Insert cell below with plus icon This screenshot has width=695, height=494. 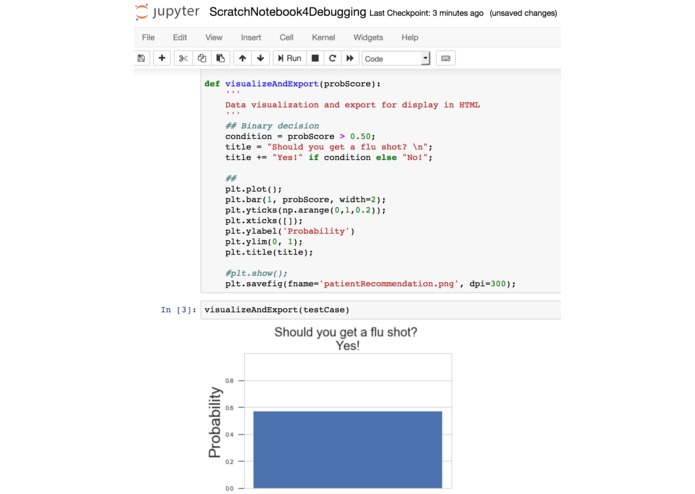click(x=162, y=58)
